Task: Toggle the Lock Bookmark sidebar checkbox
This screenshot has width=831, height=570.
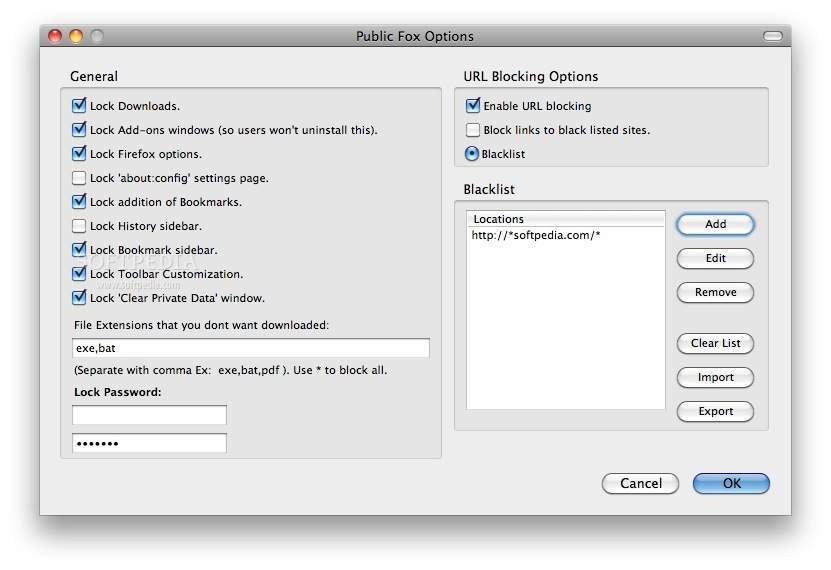Action: pyautogui.click(x=79, y=250)
